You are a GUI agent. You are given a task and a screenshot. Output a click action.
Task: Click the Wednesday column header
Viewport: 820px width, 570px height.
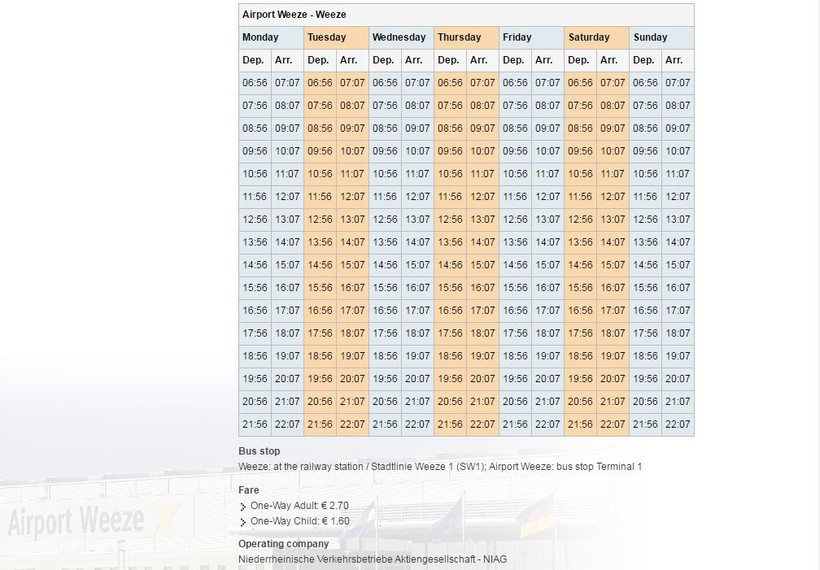[x=399, y=37]
